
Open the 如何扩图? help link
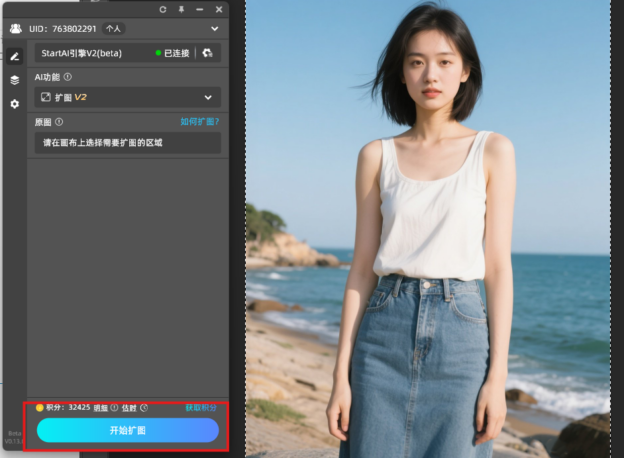coord(199,122)
